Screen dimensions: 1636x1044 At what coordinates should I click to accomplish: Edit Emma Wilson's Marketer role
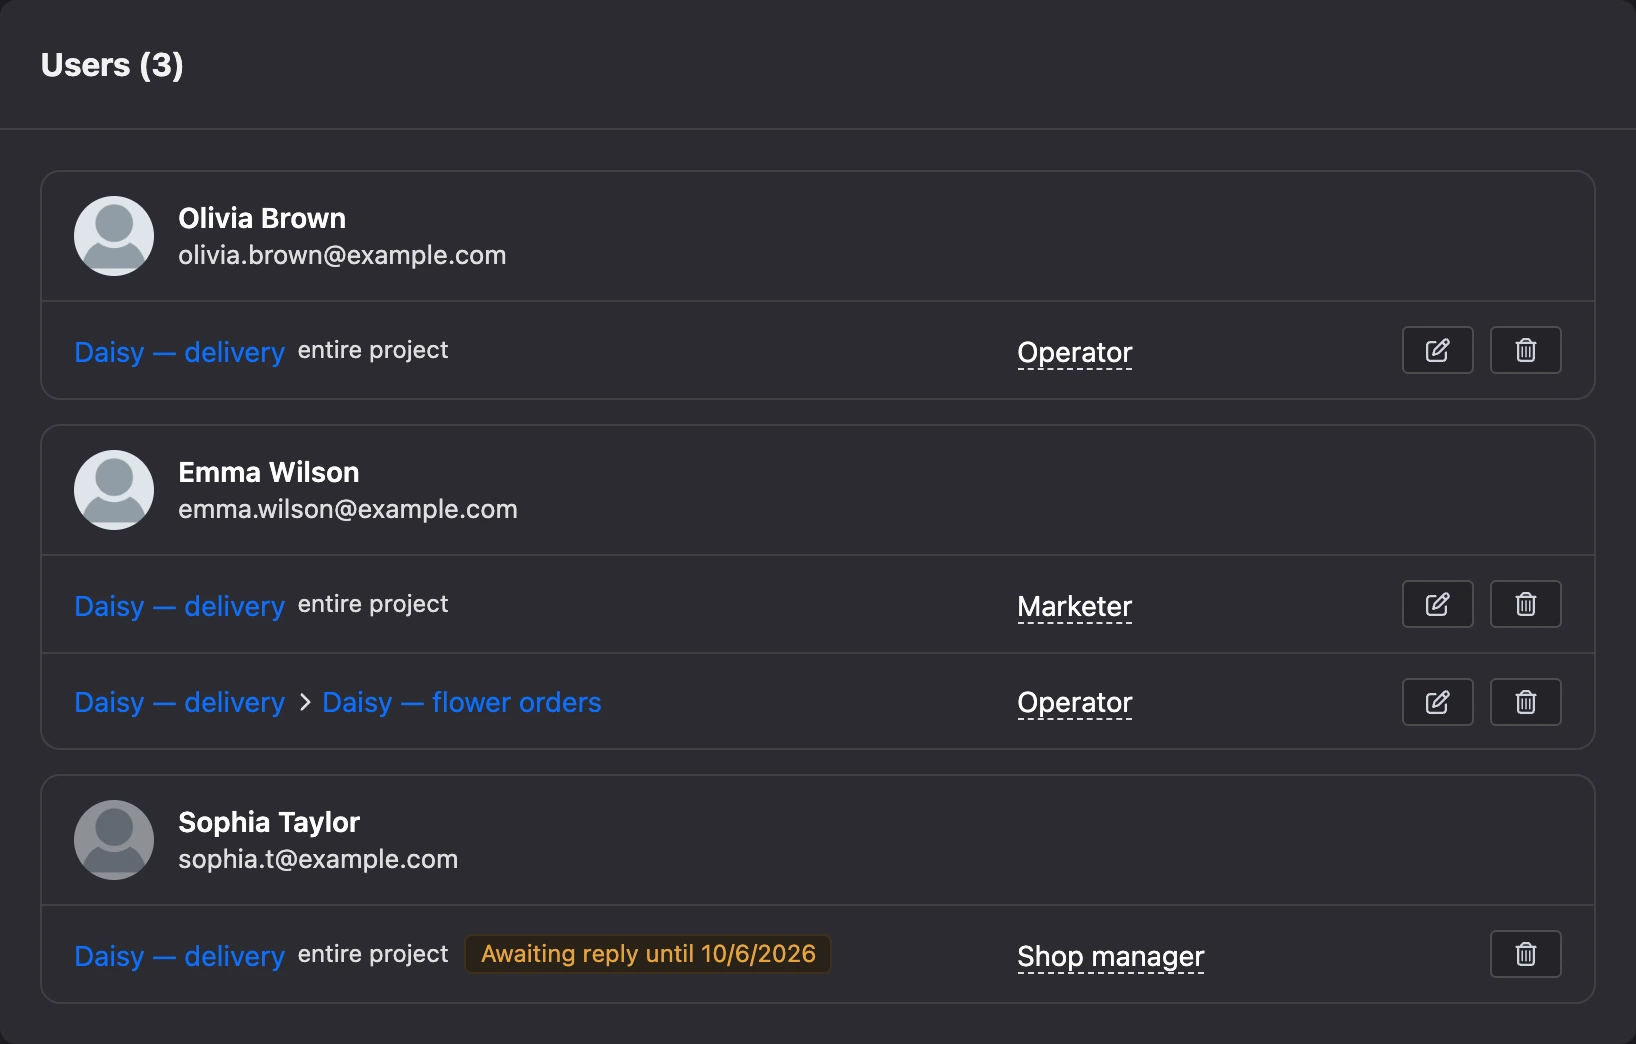(1437, 604)
